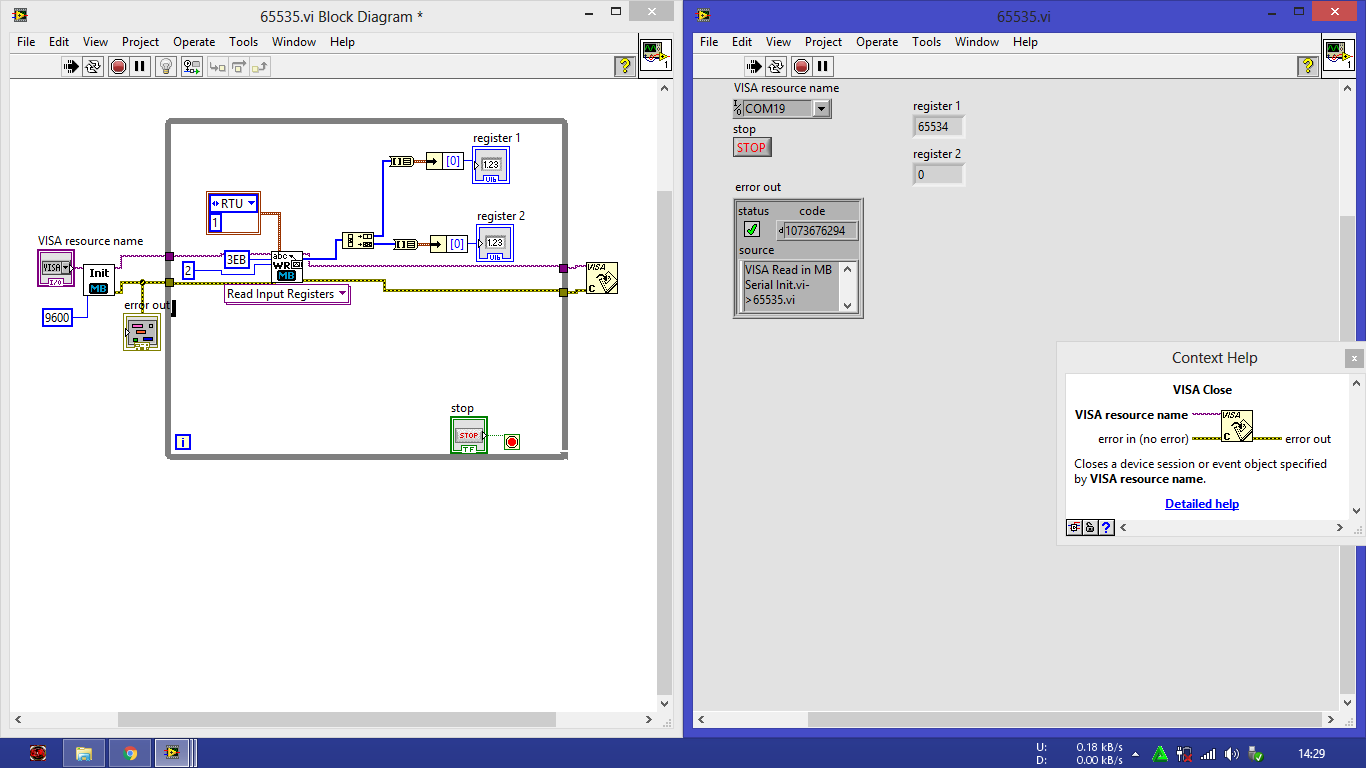This screenshot has height=768, width=1366.
Task: Pause execution in Block Diagram toolbar
Action: point(140,67)
